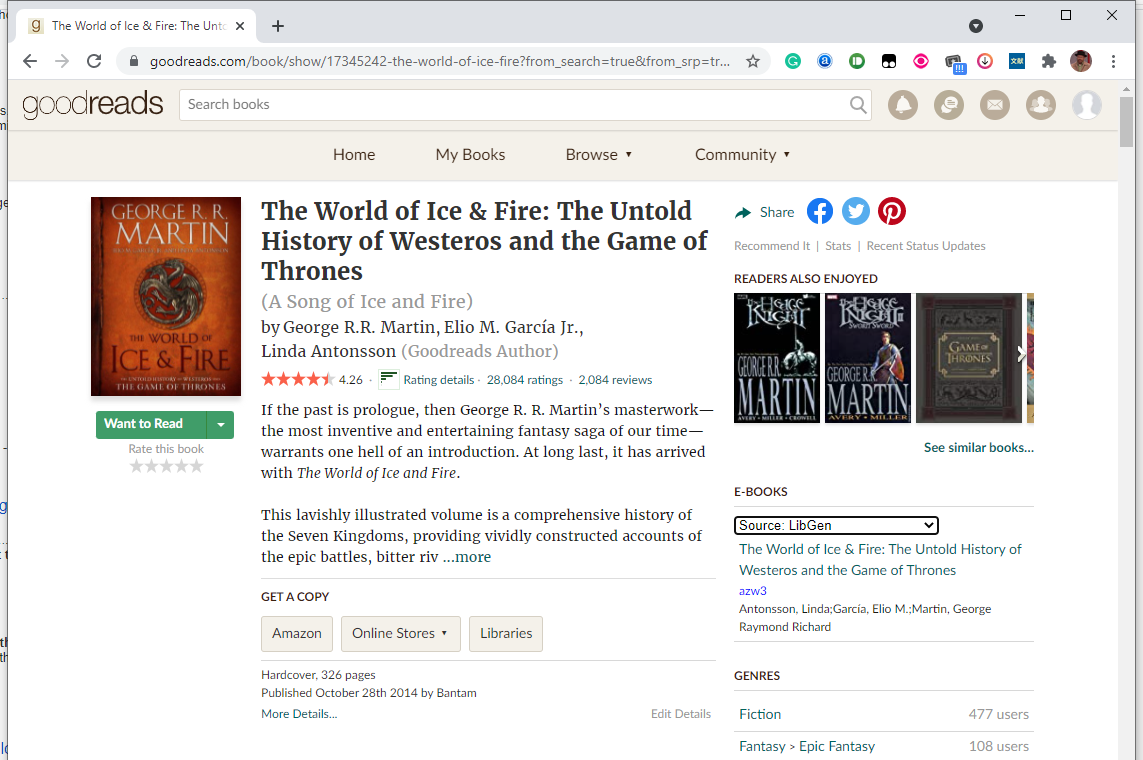Open the Game of Thrones book thumbnail
Screen dimensions: 1143x760
point(968,357)
